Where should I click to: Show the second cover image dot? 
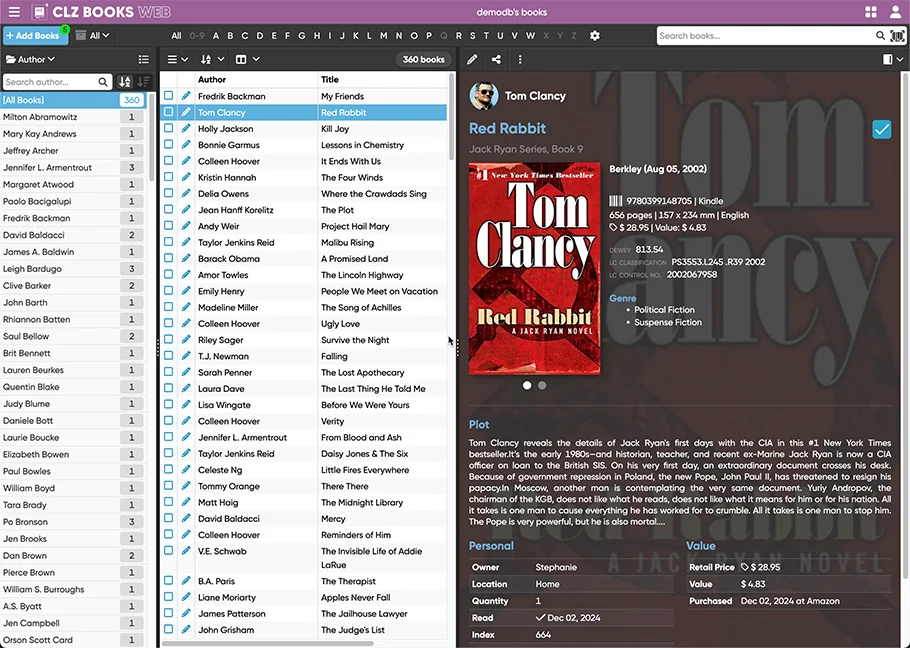point(542,385)
